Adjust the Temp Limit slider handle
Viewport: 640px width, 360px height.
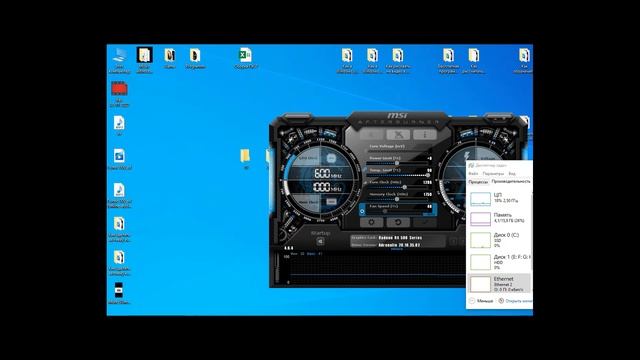pos(427,176)
